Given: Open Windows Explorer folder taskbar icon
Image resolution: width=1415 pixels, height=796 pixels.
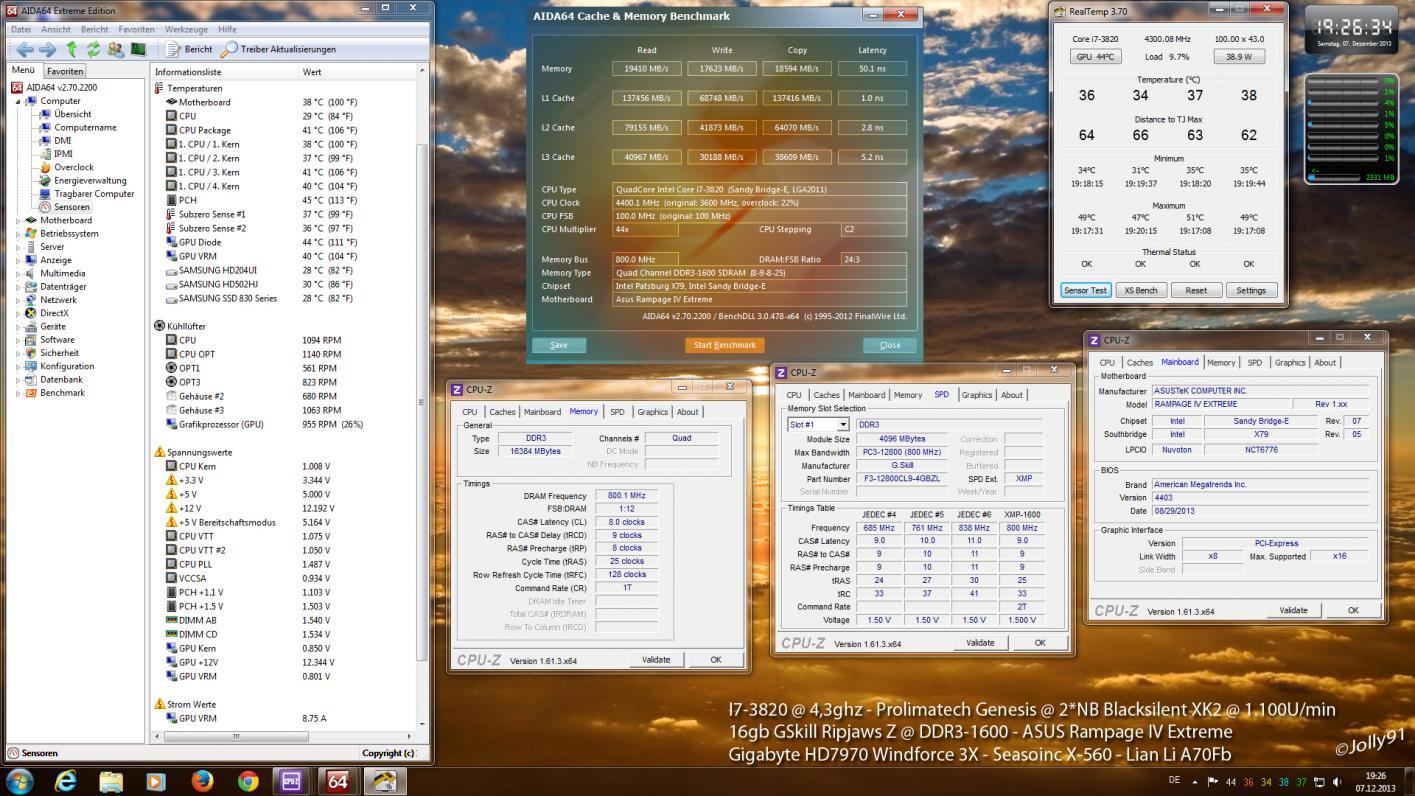Looking at the screenshot, I should (x=110, y=780).
